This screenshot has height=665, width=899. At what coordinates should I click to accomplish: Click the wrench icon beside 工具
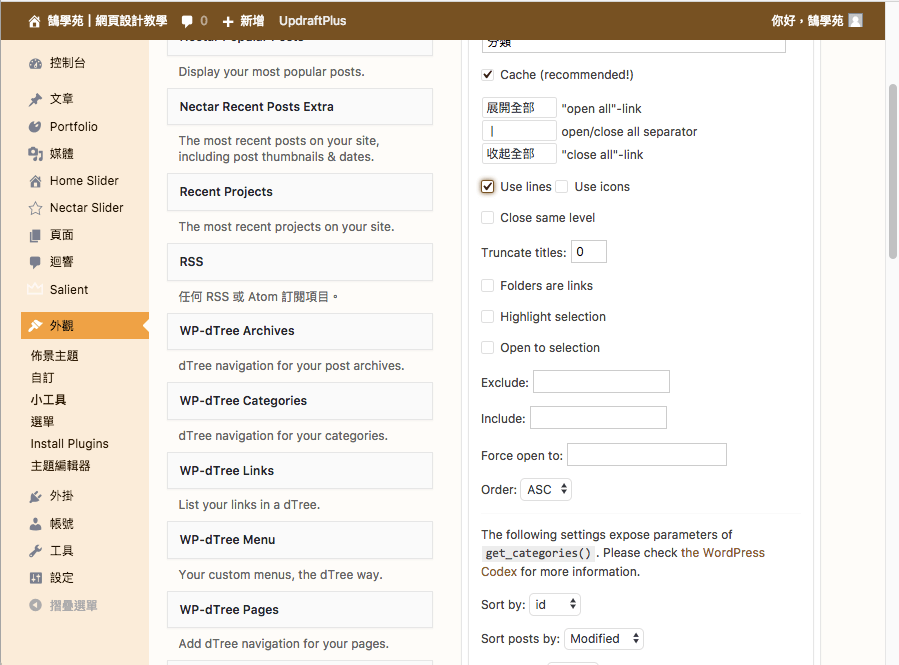(x=36, y=551)
